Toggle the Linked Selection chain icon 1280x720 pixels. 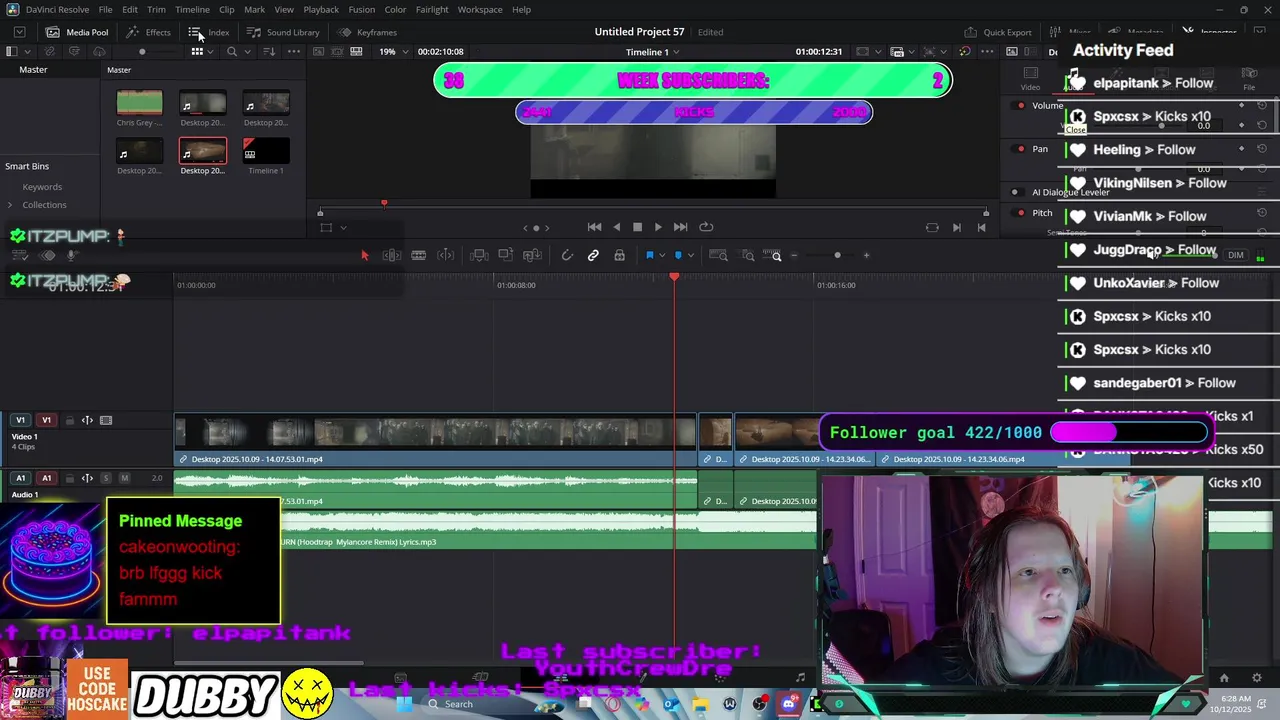click(x=593, y=256)
